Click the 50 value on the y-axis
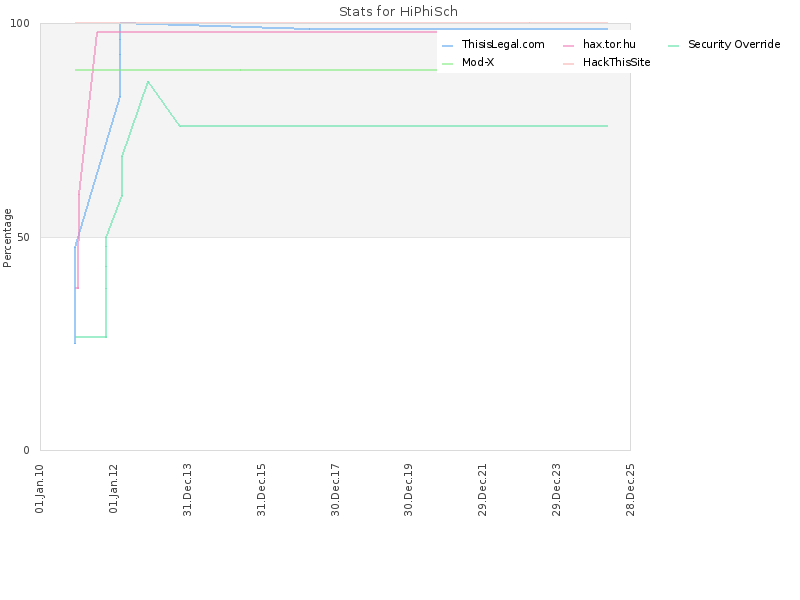The width and height of the screenshot is (800, 600). tap(27, 237)
